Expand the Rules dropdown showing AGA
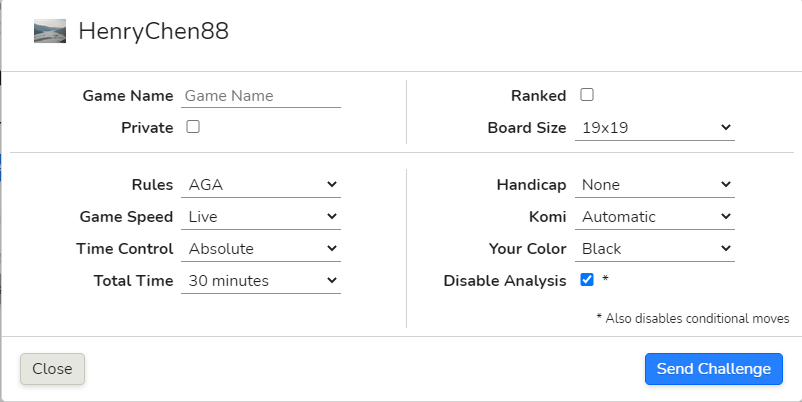This screenshot has width=802, height=402. coord(261,185)
